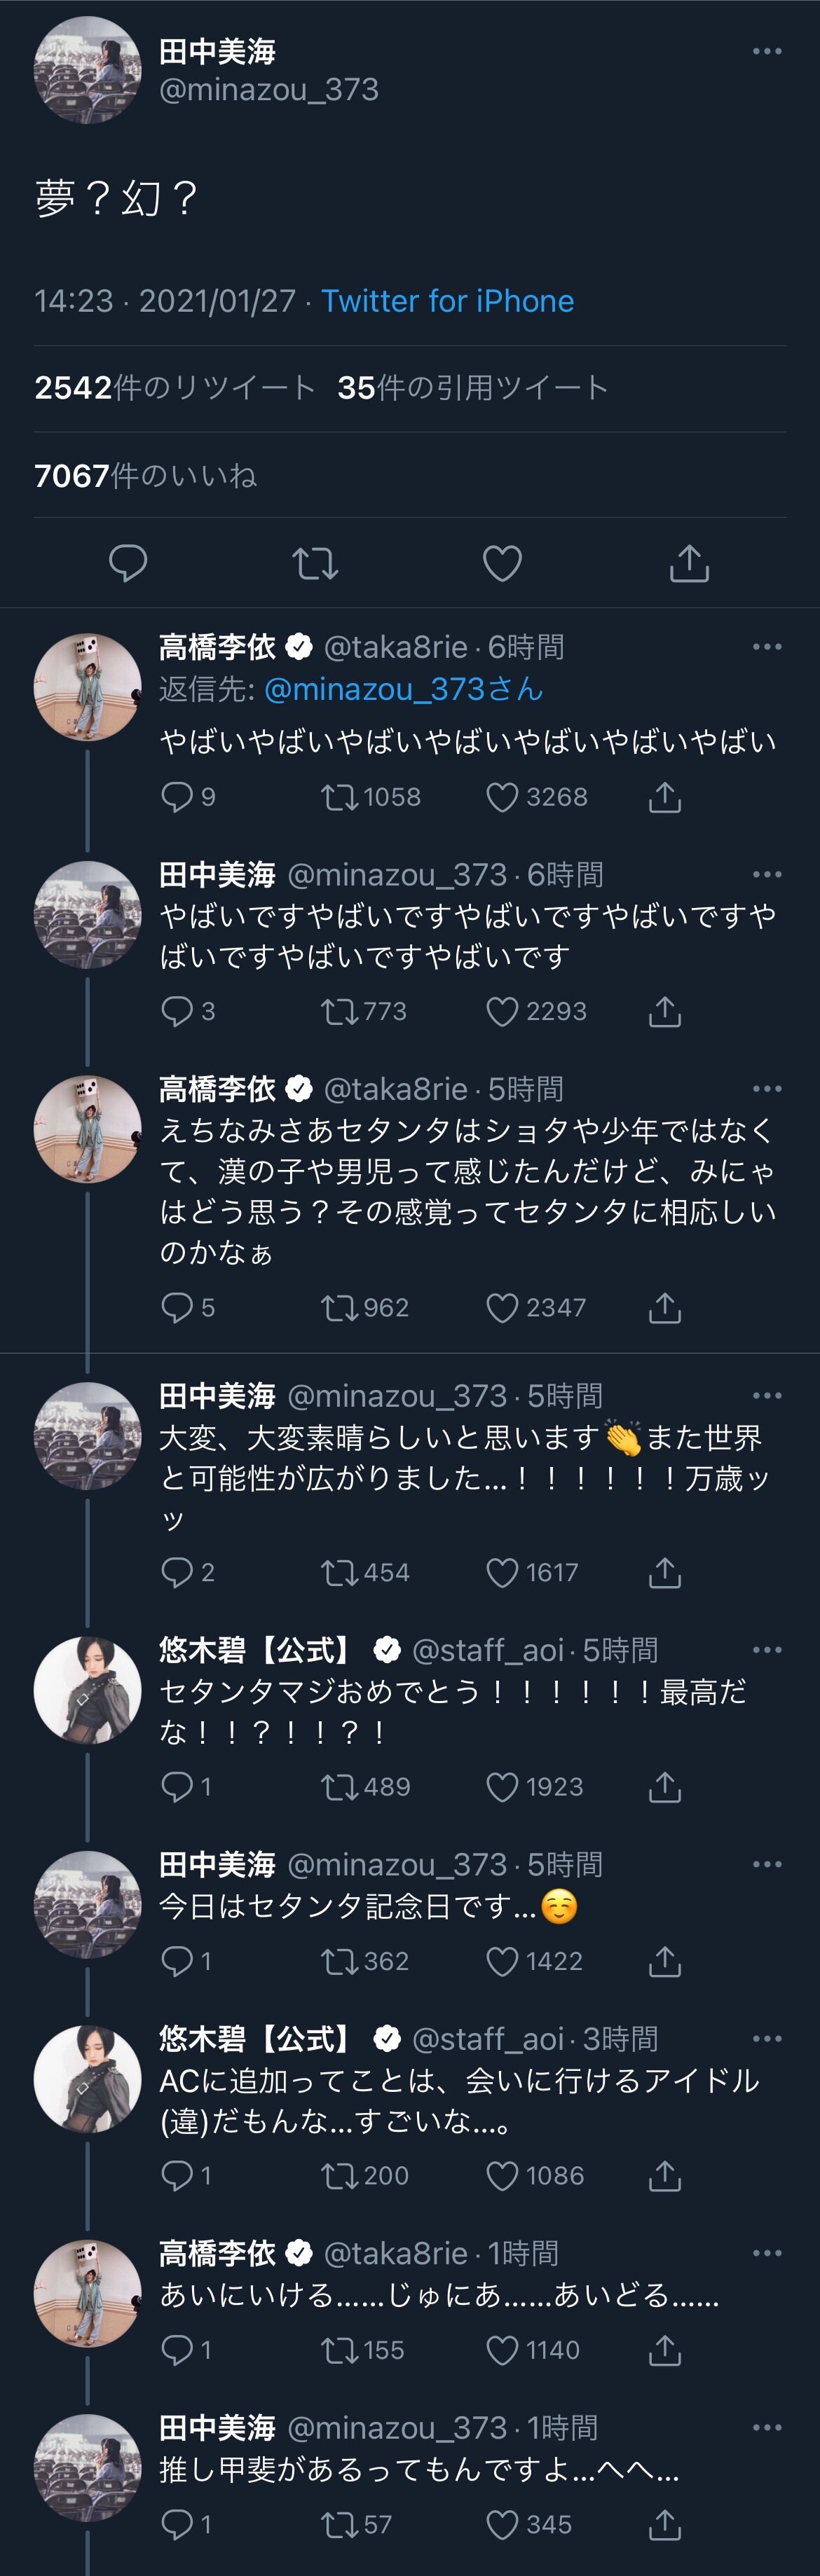Retweet the main 夢？幻？ tweet
Image resolution: width=820 pixels, height=2576 pixels.
coord(315,563)
